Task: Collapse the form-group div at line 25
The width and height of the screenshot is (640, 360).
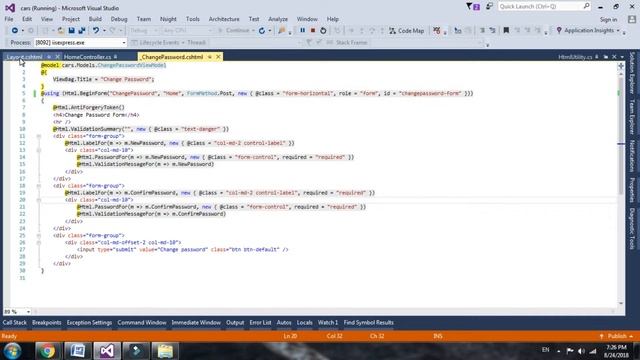Action: tap(39, 236)
